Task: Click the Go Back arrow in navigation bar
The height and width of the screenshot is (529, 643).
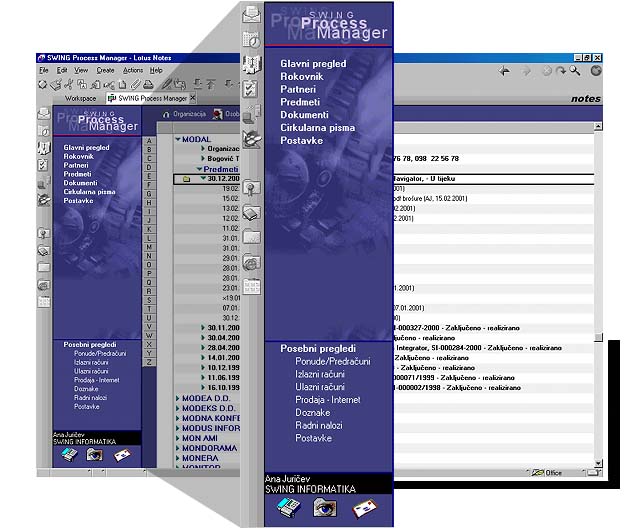Action: (x=504, y=71)
